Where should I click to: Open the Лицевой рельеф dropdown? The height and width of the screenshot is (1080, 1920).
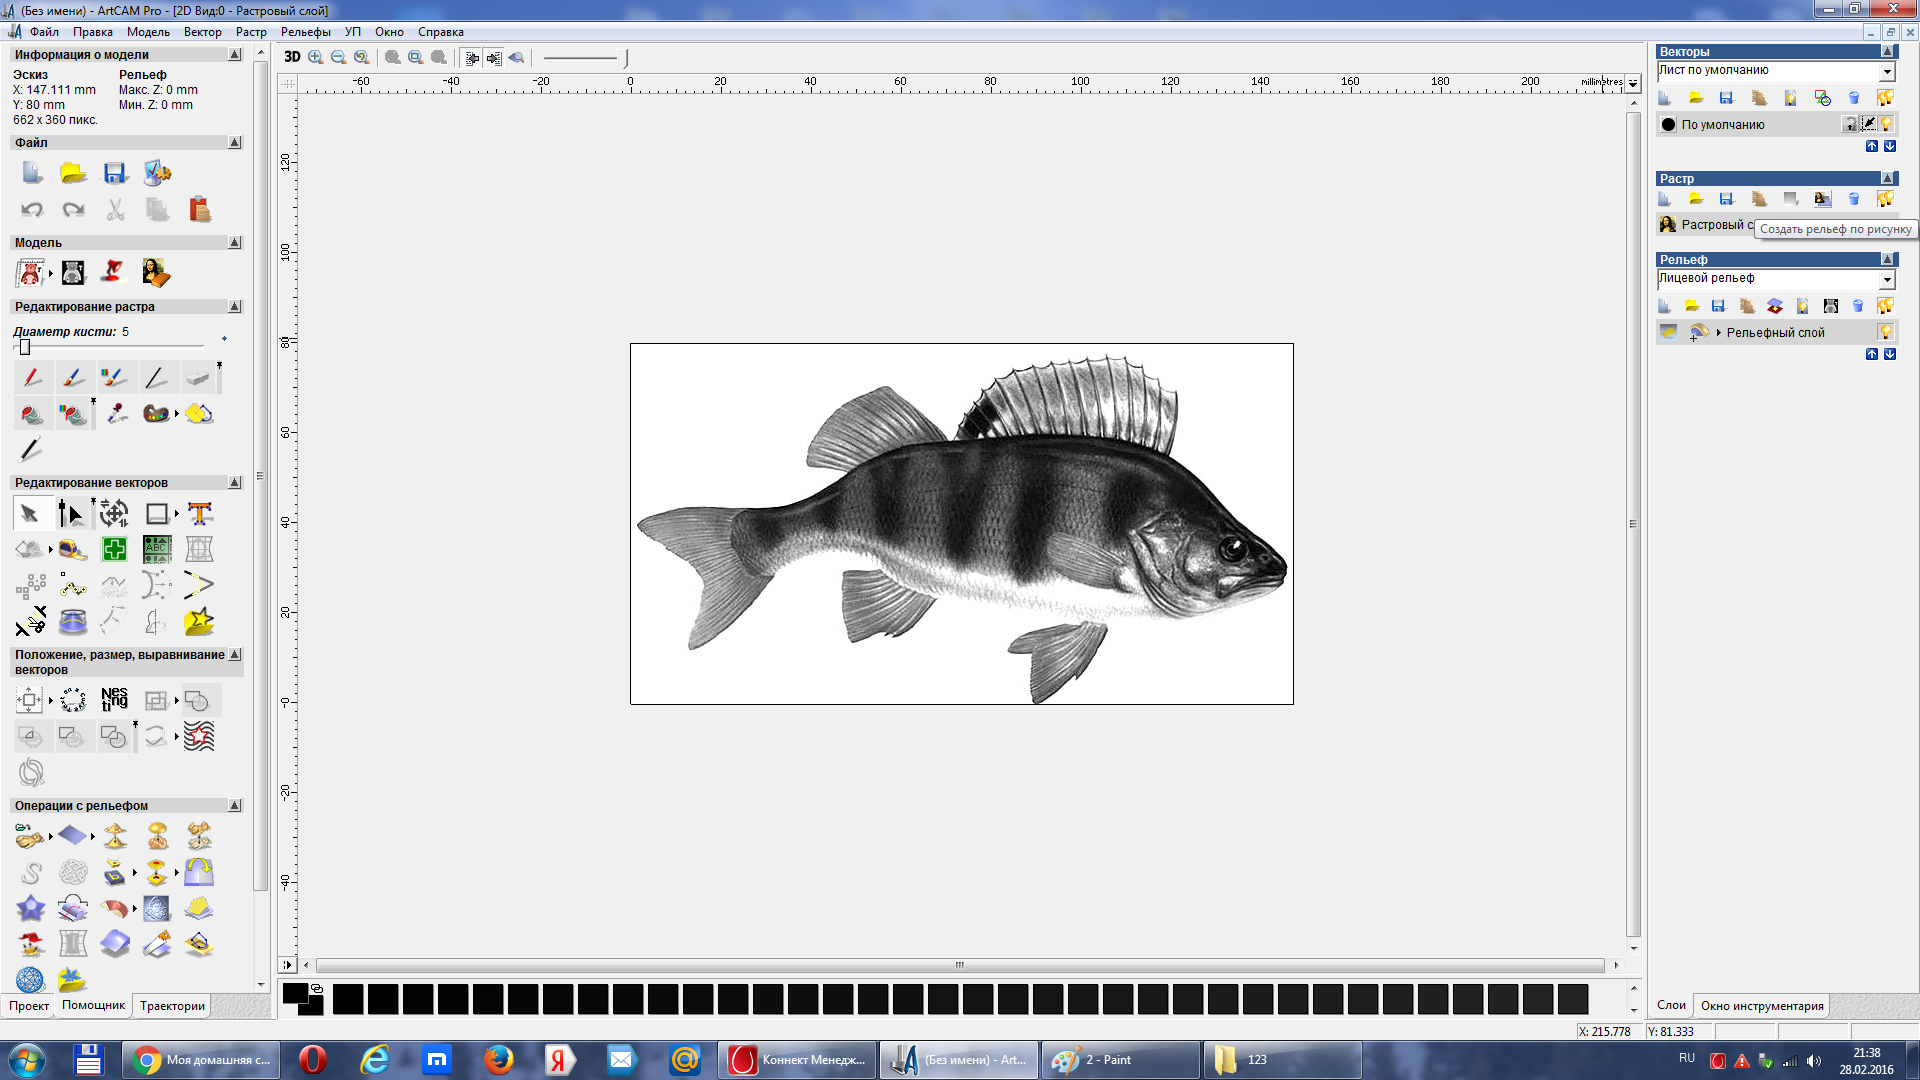tap(1886, 279)
